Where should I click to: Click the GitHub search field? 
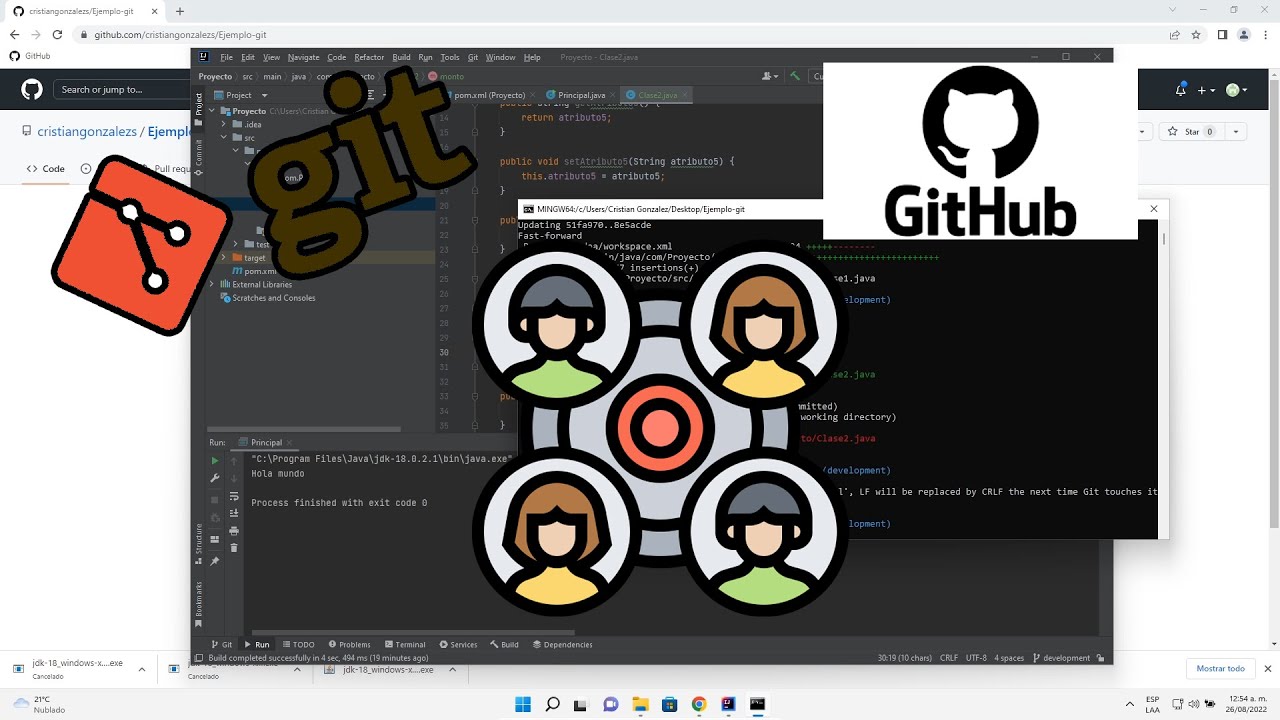[120, 90]
